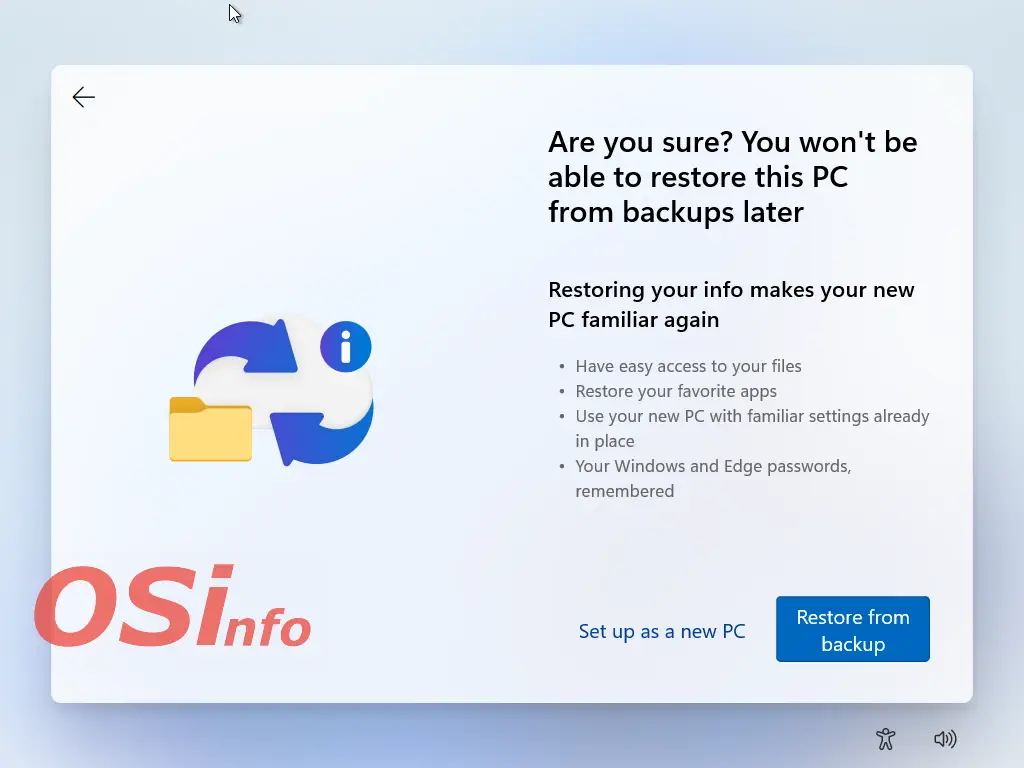This screenshot has height=768, width=1024.
Task: Click the lower blue sync arrow graphic
Action: coord(330,432)
